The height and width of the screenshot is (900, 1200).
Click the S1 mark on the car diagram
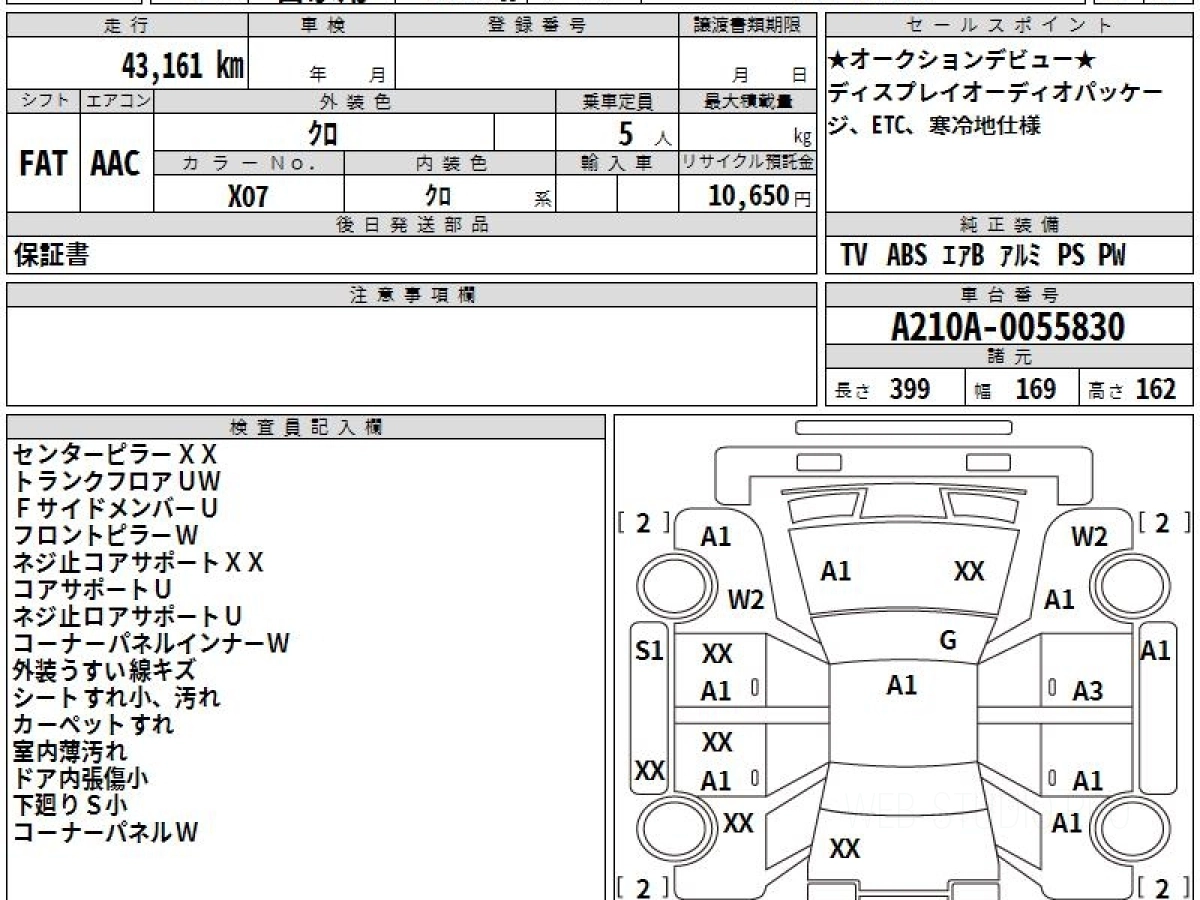[x=650, y=652]
